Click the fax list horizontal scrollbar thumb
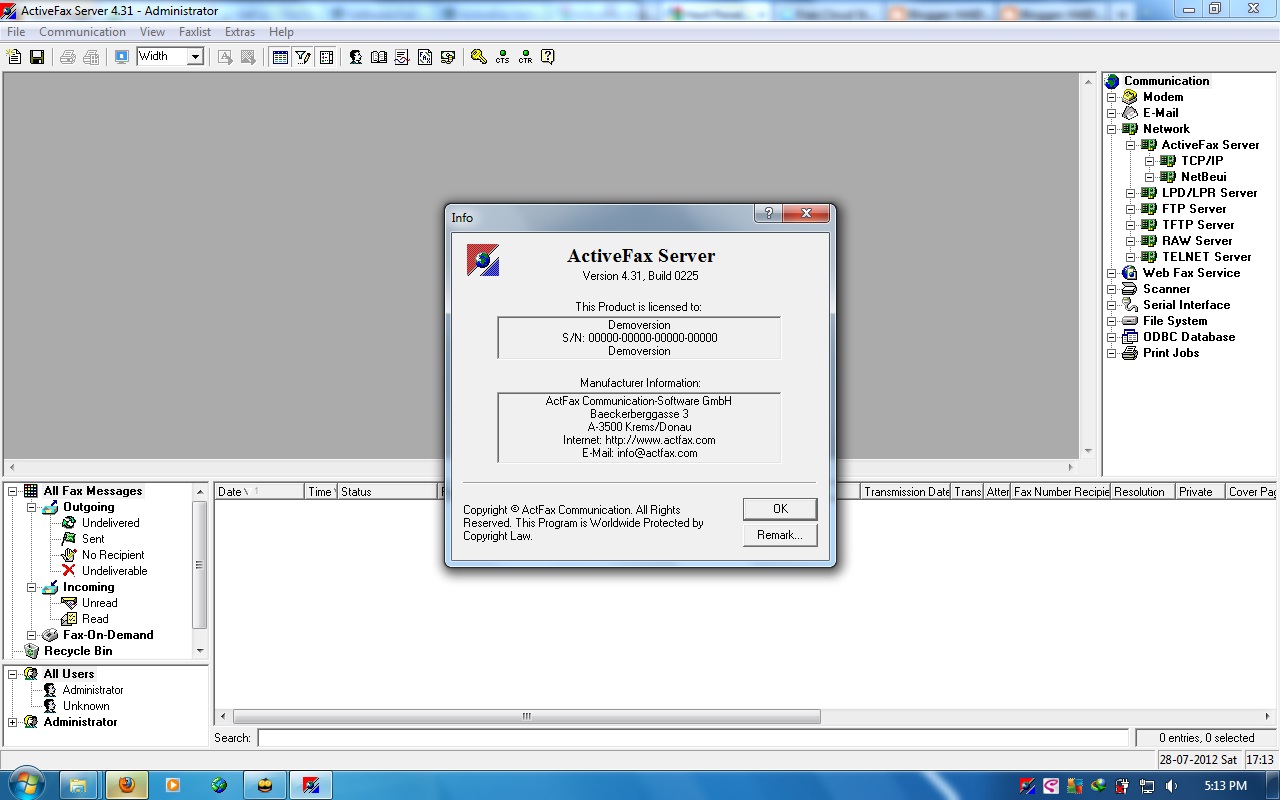 [x=527, y=717]
